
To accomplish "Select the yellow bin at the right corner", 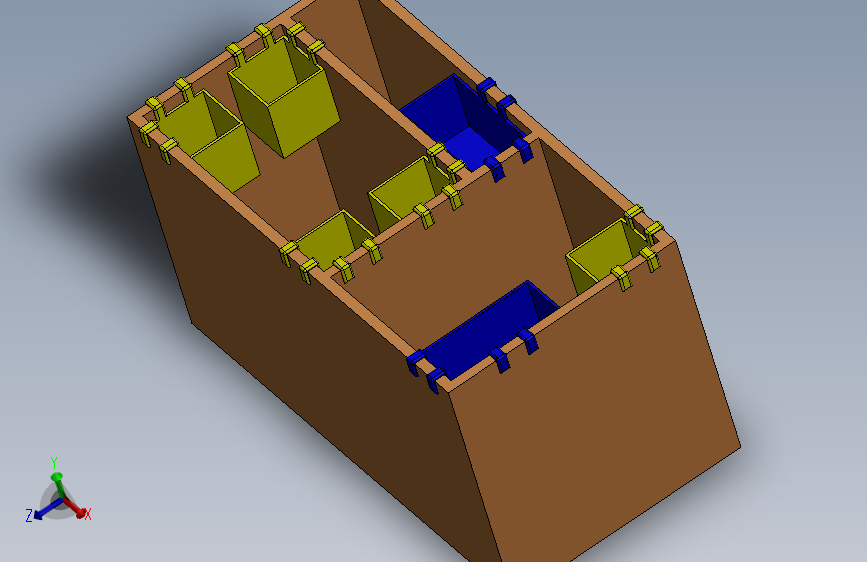I will tap(608, 256).
